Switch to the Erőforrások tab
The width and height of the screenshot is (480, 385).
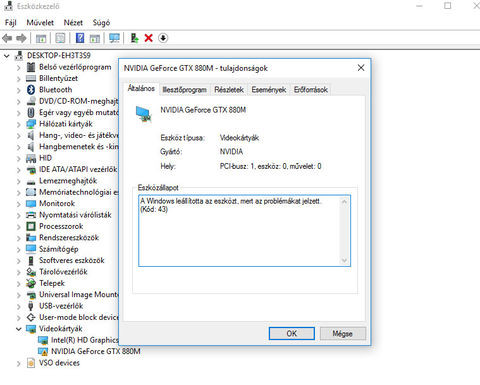311,90
